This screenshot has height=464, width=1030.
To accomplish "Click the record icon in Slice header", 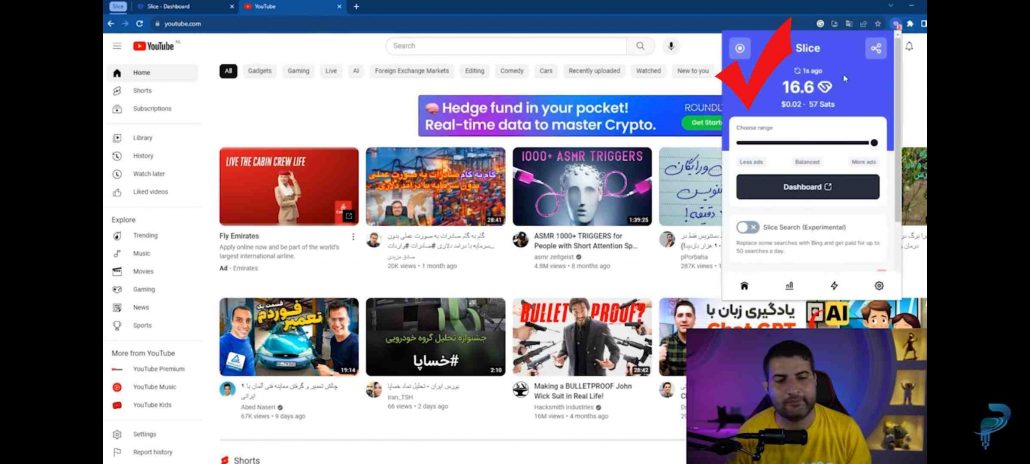I will pos(740,48).
